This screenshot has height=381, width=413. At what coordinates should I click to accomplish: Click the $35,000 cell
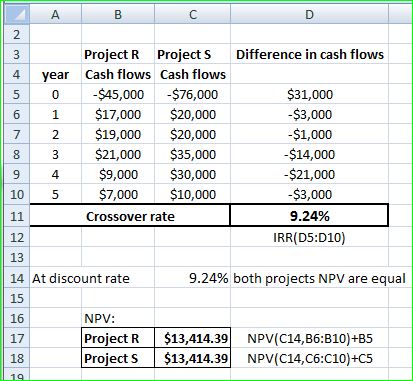193,154
